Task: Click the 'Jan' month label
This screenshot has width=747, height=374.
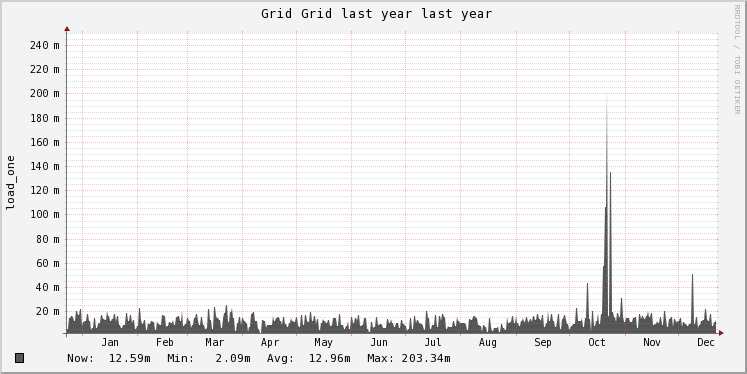Action: tap(110, 342)
